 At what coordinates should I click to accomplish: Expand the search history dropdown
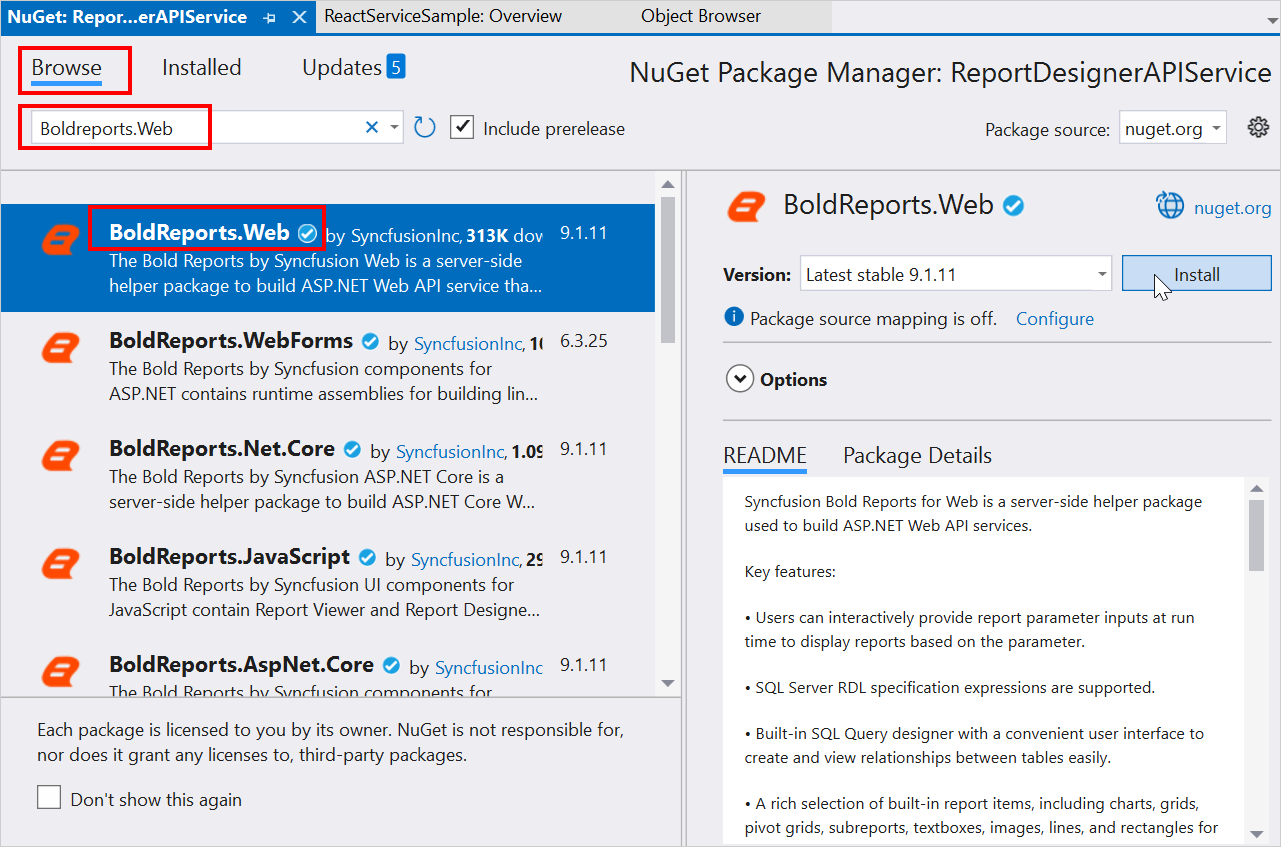(x=394, y=128)
